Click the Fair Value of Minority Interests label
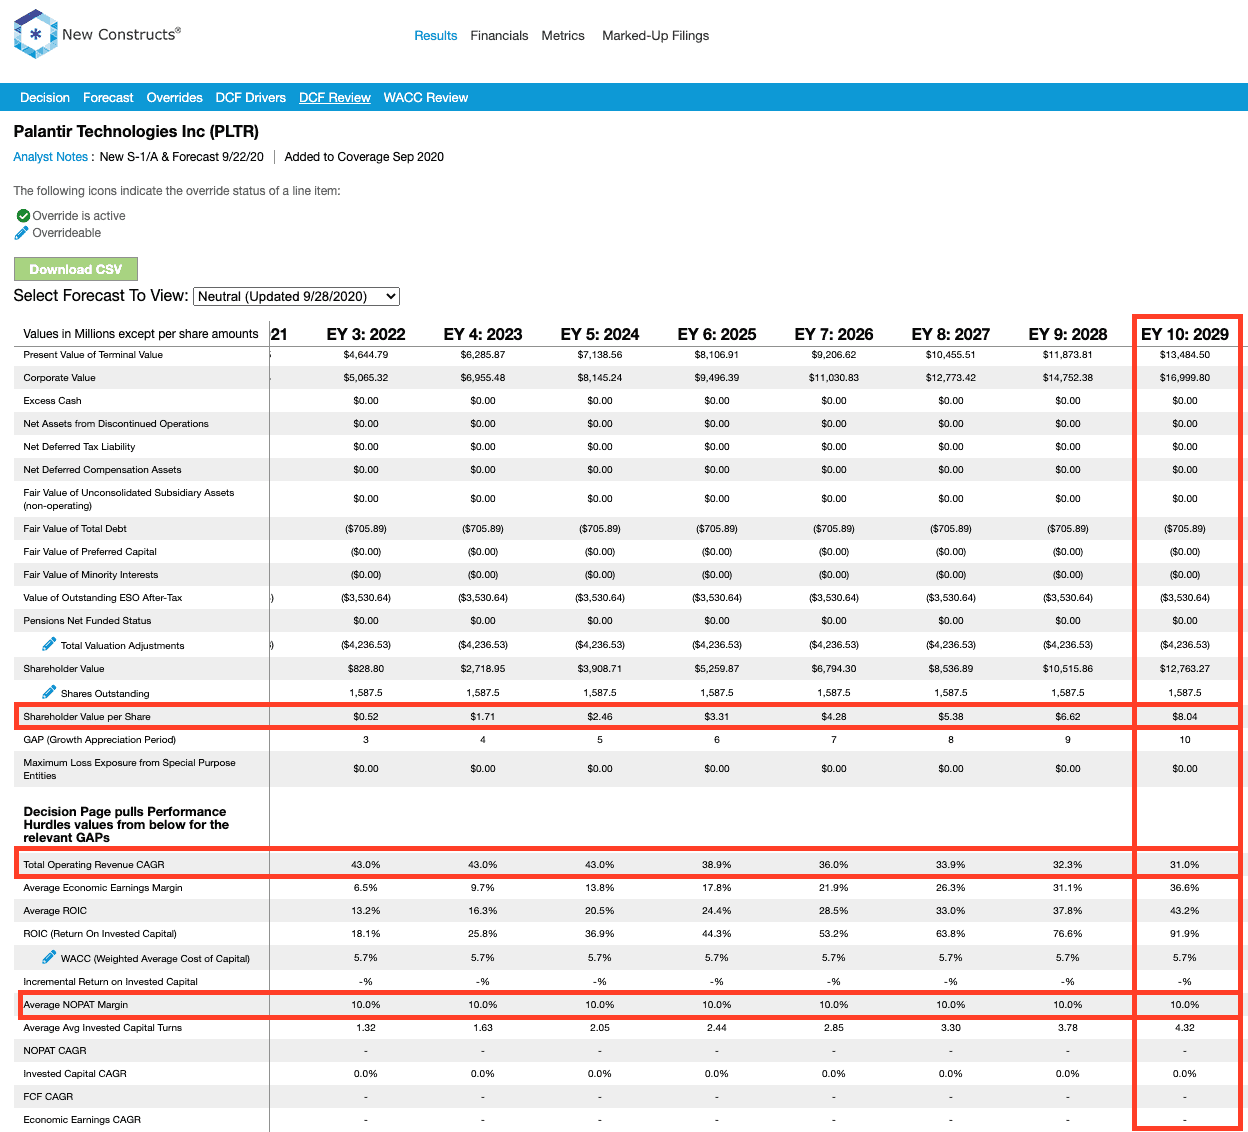The image size is (1248, 1132). 91,575
